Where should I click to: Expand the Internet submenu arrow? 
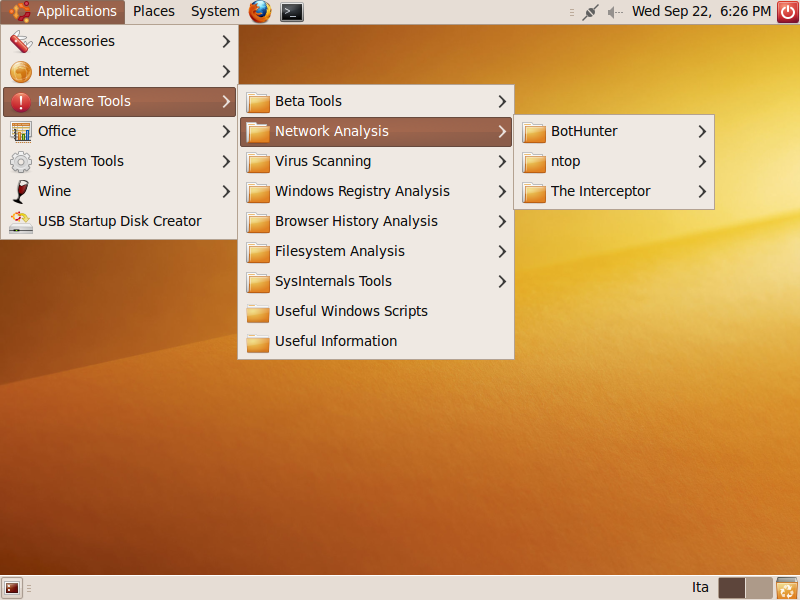coord(226,71)
